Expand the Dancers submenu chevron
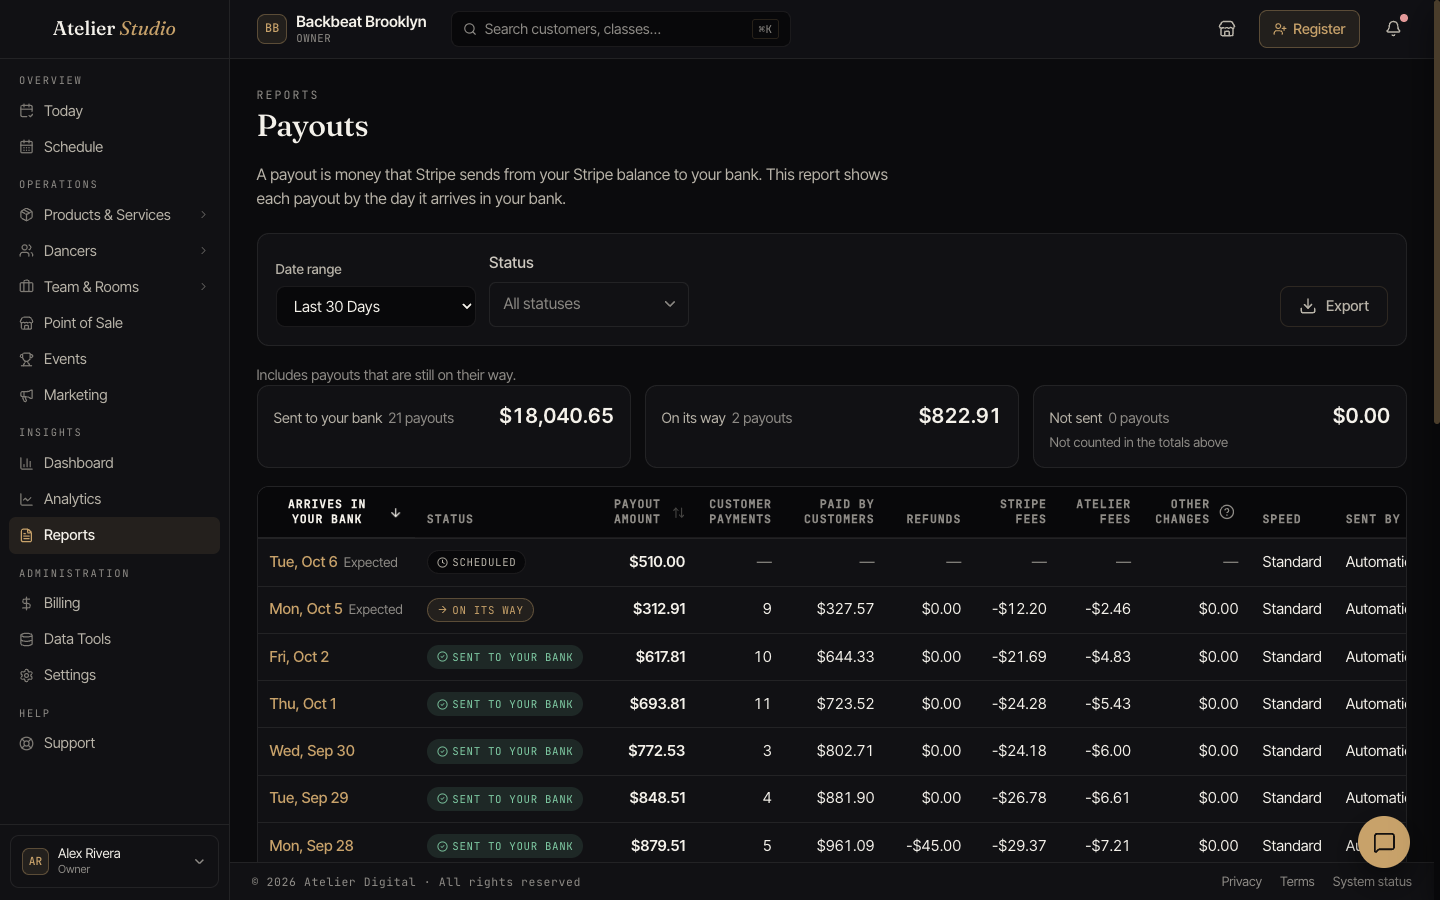This screenshot has width=1440, height=900. click(x=203, y=251)
